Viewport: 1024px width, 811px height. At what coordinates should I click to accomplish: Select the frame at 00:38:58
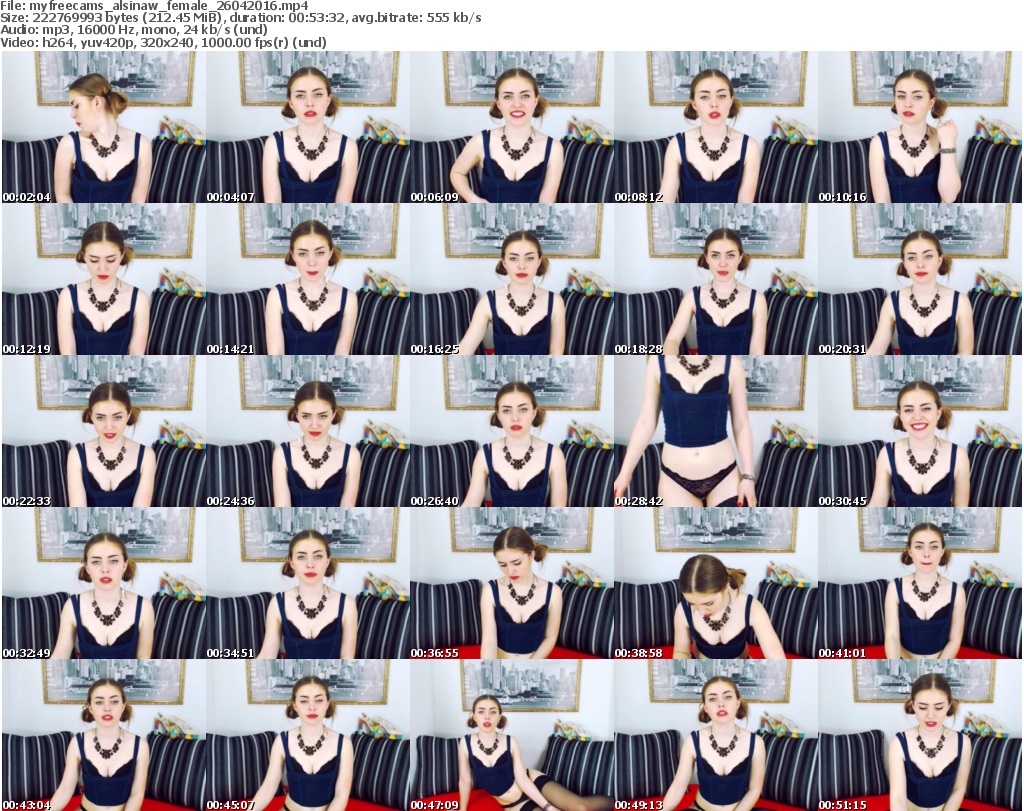[716, 583]
